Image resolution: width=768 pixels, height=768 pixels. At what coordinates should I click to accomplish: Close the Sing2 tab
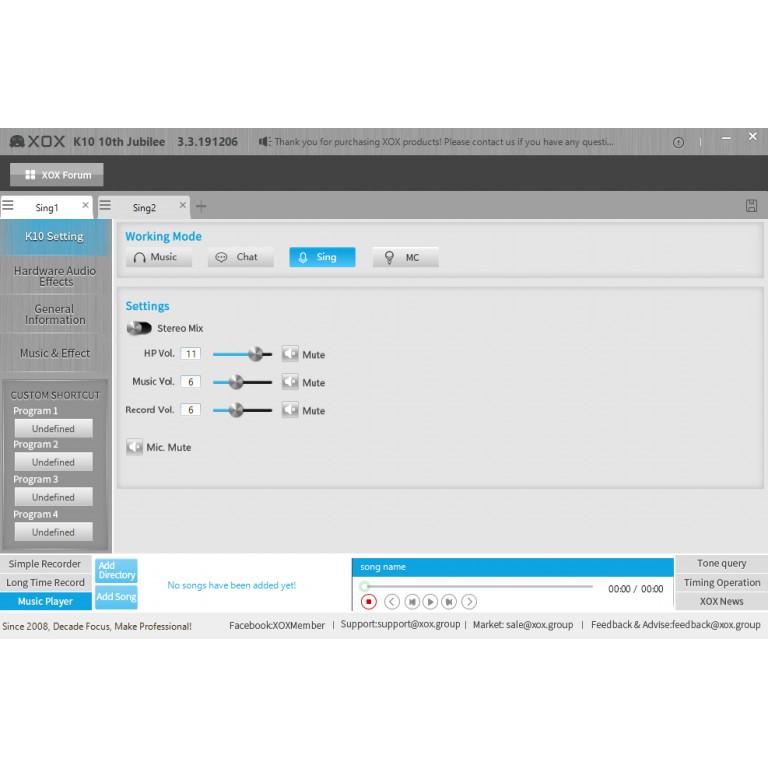tap(183, 205)
